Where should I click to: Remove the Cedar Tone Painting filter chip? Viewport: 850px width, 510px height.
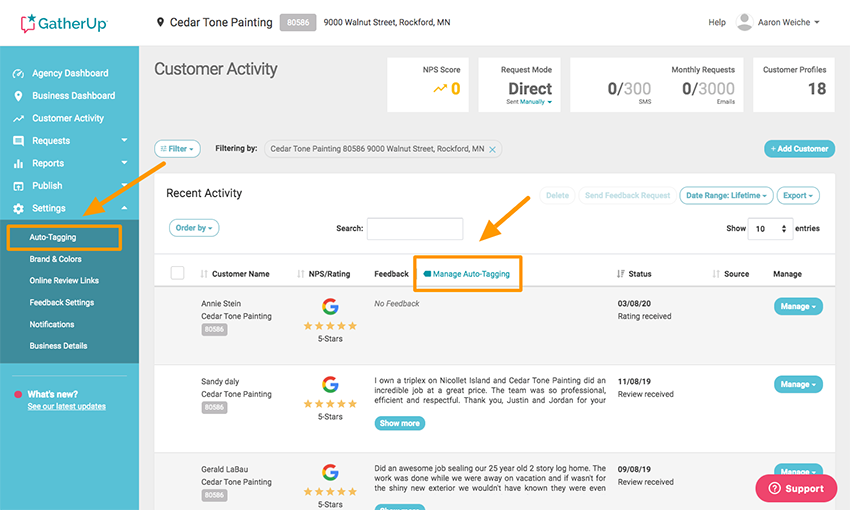coord(492,150)
